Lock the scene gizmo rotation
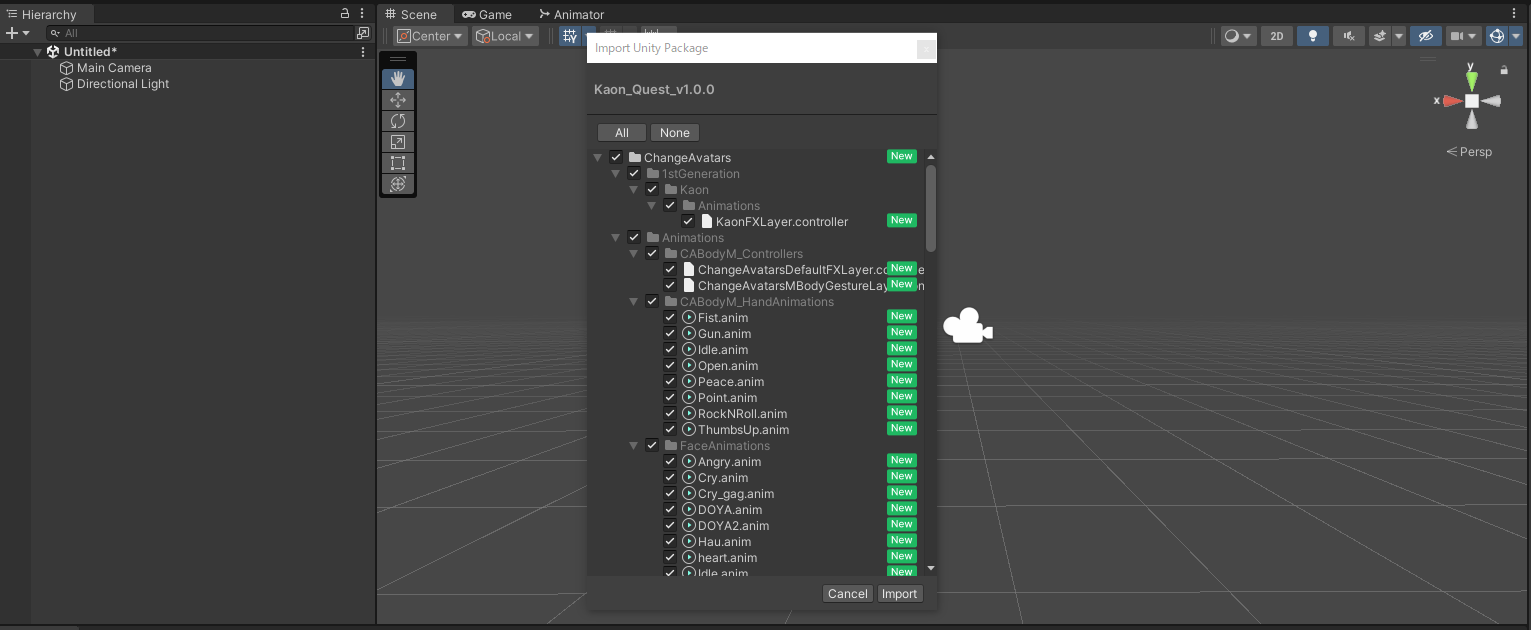 click(1504, 70)
